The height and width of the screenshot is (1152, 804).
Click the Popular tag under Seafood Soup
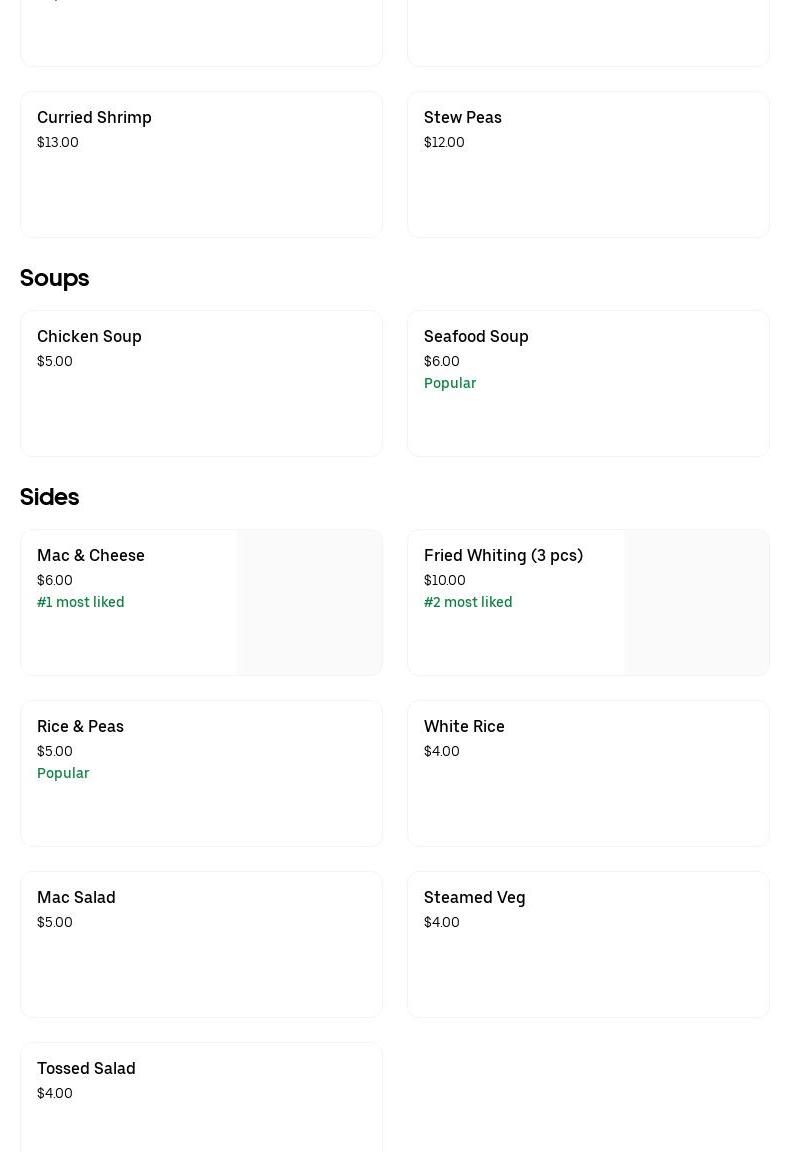pyautogui.click(x=450, y=383)
